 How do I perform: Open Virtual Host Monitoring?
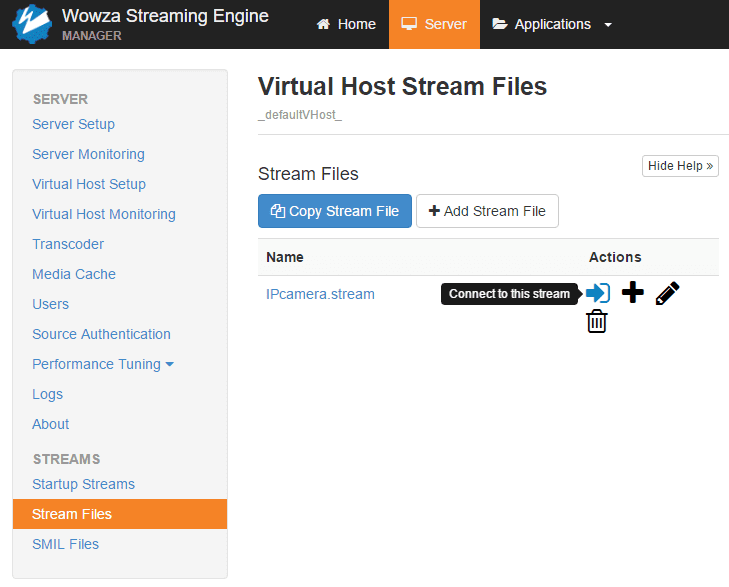(x=104, y=214)
